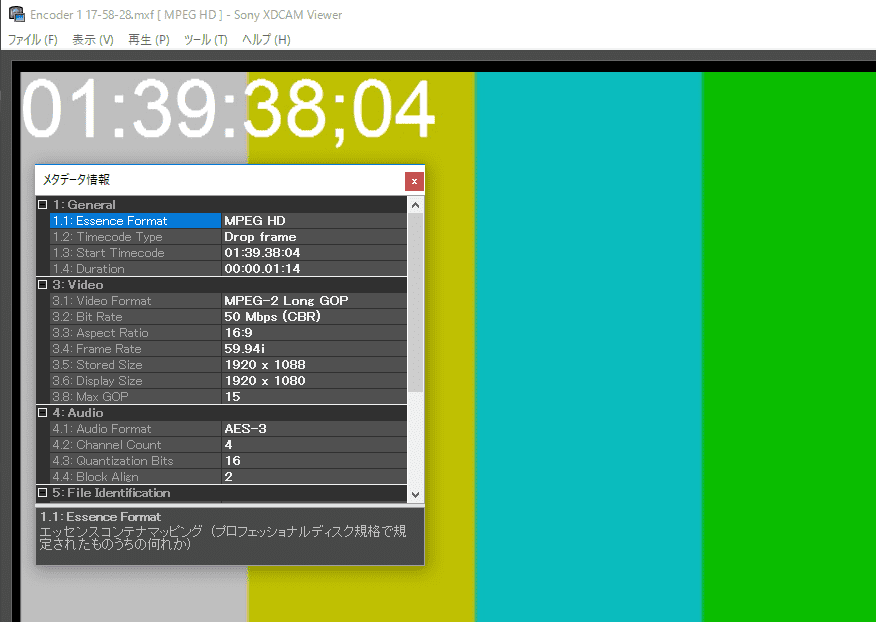Click the XDCAM Viewer app icon in title bar
Image resolution: width=876 pixels, height=622 pixels.
coord(15,15)
